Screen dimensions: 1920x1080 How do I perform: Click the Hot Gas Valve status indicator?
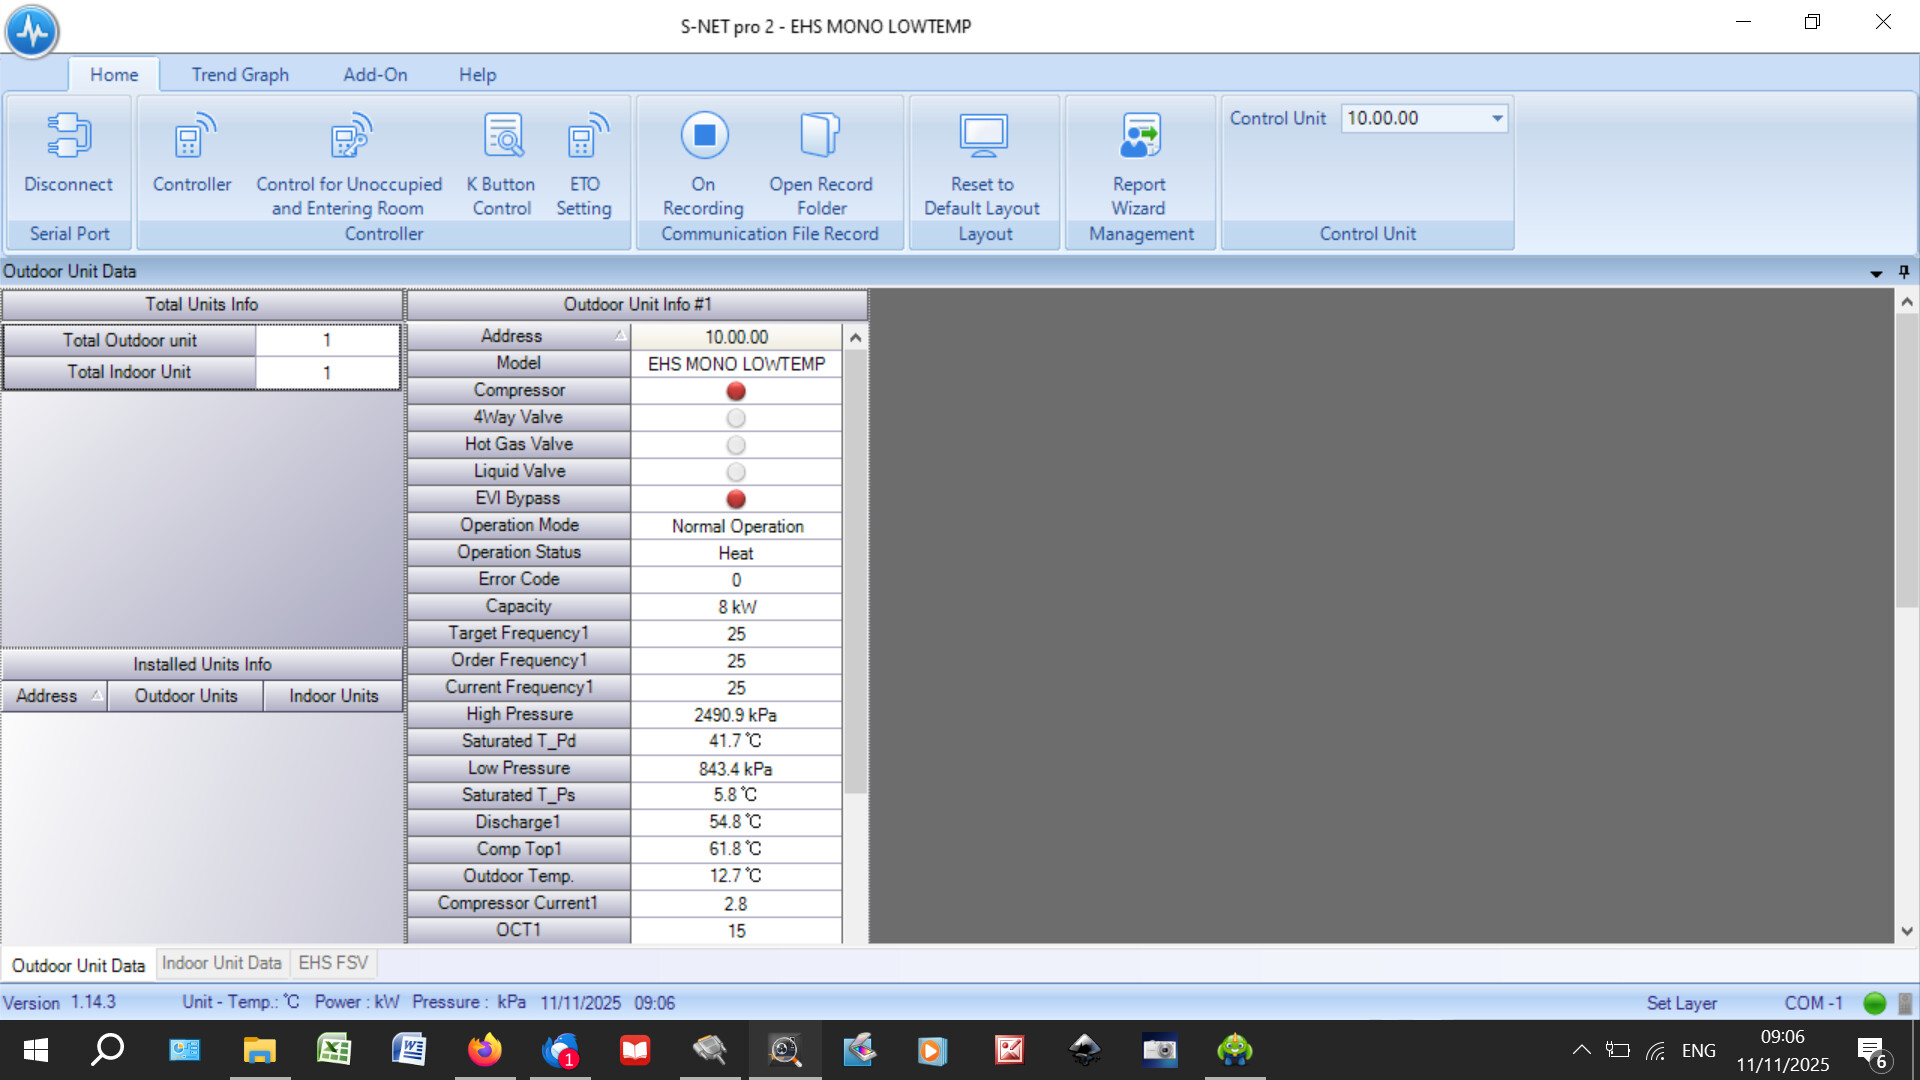[736, 445]
